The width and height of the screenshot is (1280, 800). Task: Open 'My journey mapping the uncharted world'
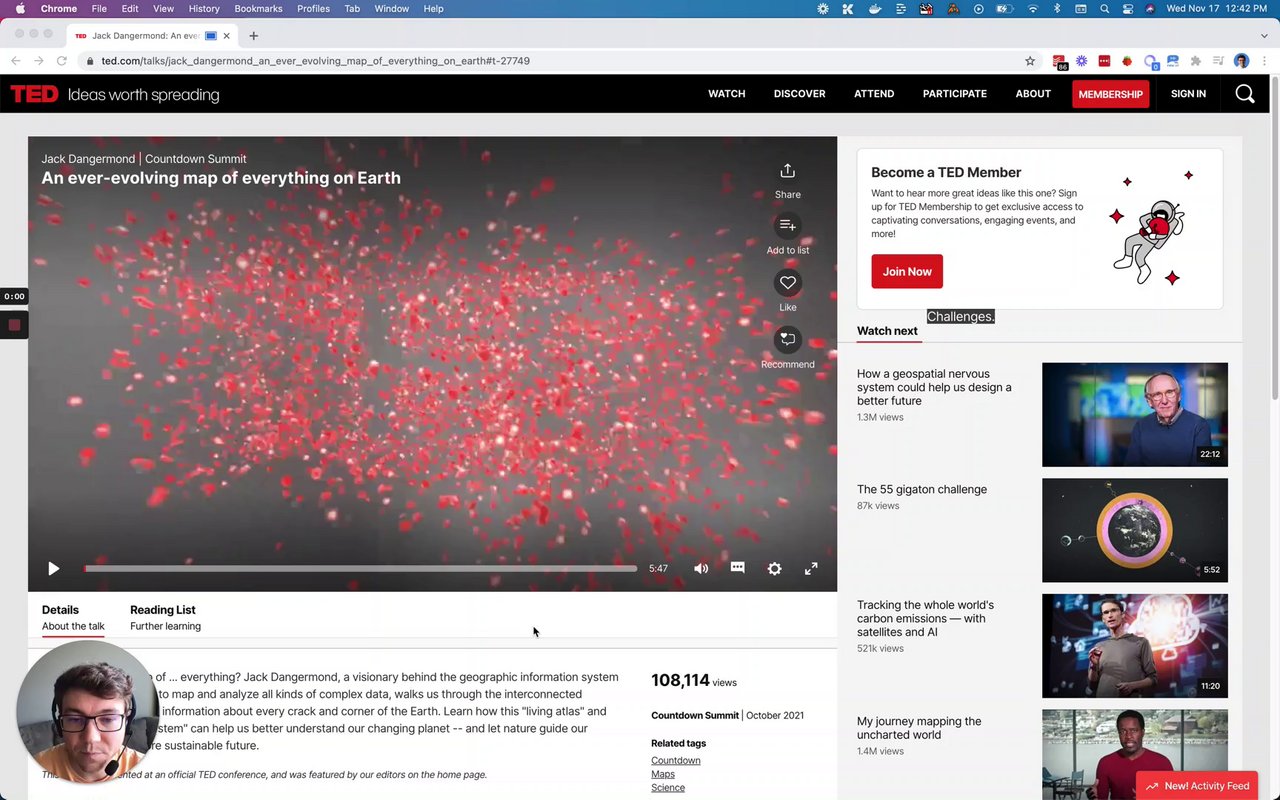click(919, 728)
